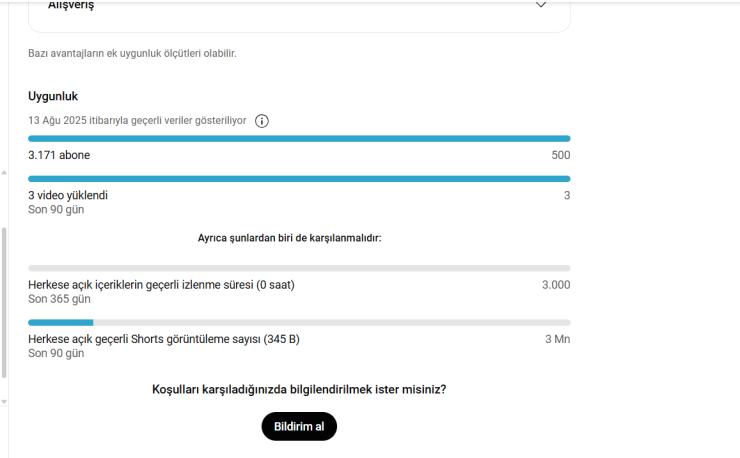Click the Alışveriş card title

pyautogui.click(x=71, y=5)
